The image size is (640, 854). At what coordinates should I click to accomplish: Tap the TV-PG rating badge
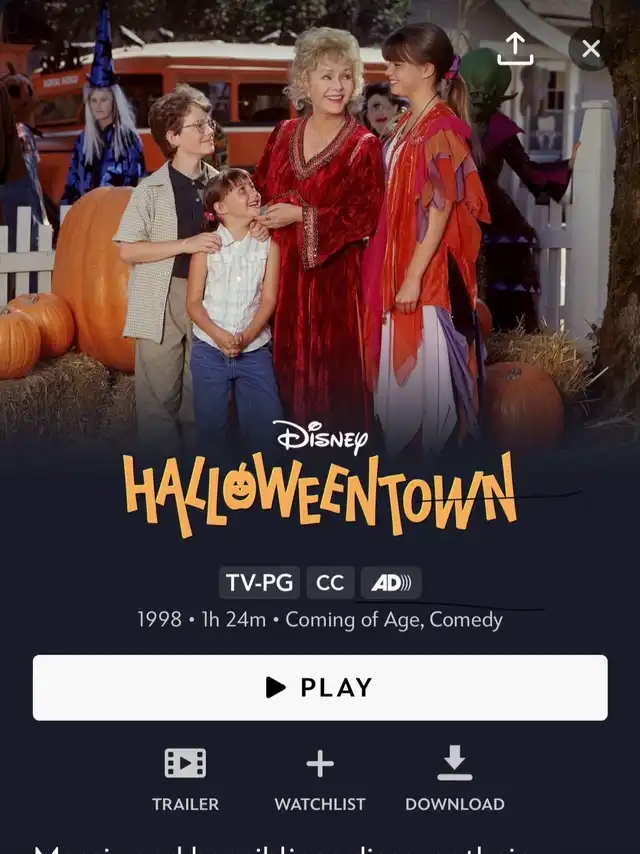tap(259, 583)
